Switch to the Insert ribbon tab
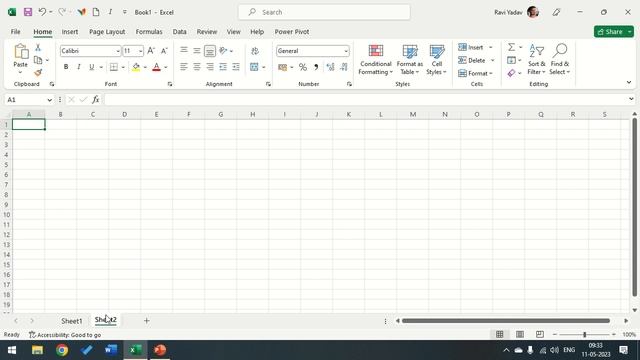 (x=70, y=31)
